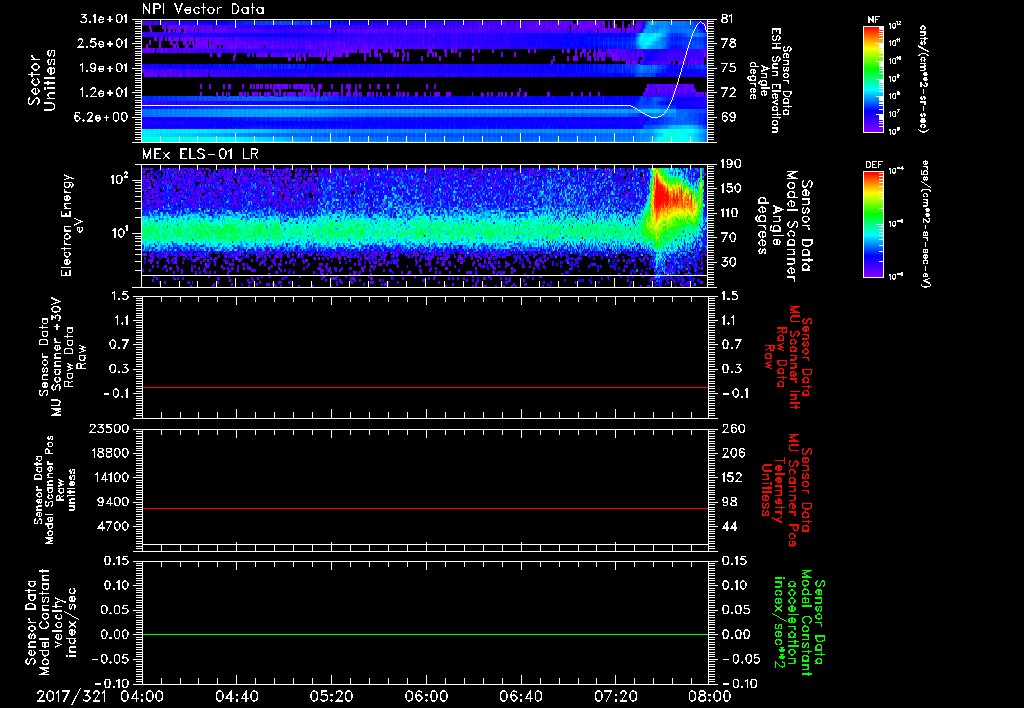Click the 08:00 end time label
The width and height of the screenshot is (1024, 708).
click(x=708, y=697)
